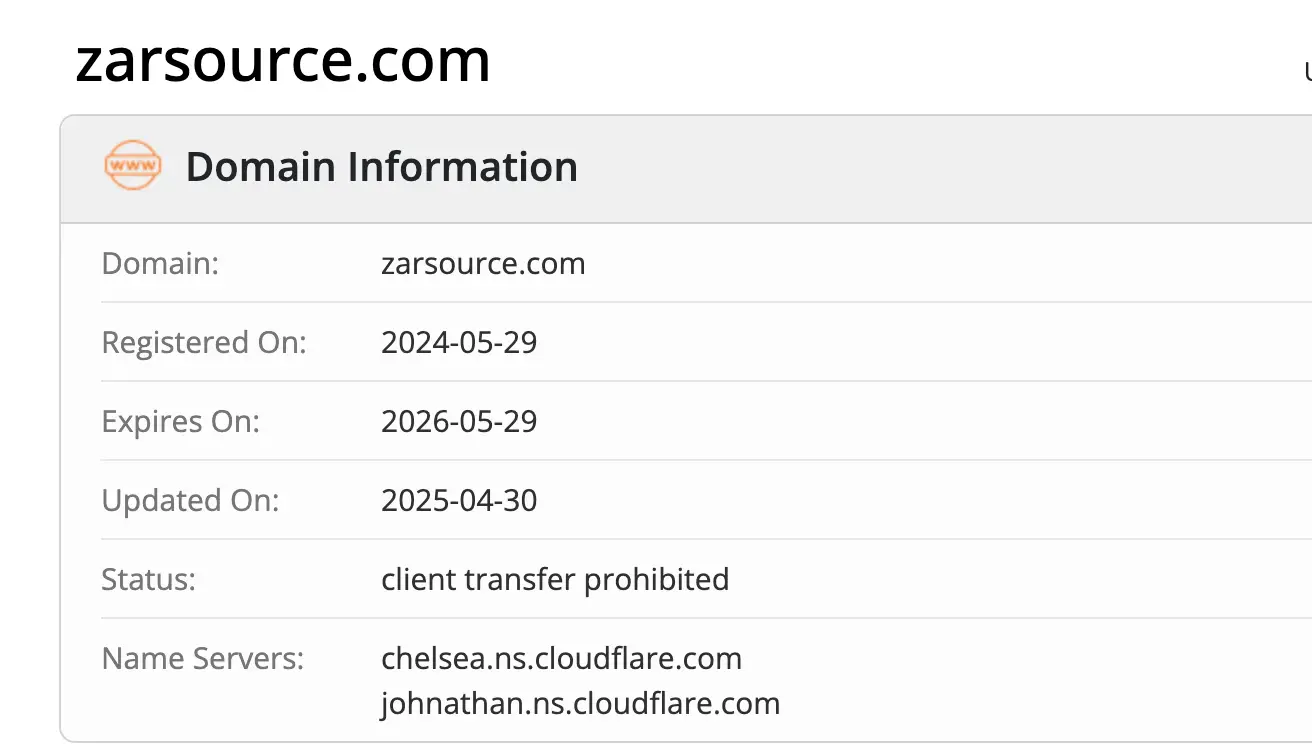The height and width of the screenshot is (744, 1312).
Task: Click the zarsource.com page title heading
Action: click(x=283, y=60)
